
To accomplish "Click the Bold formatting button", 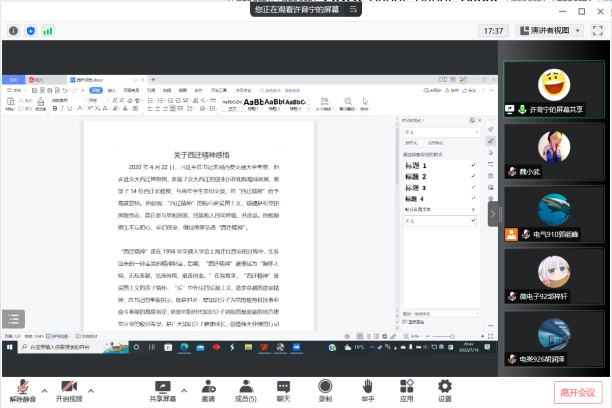I will tap(55, 109).
